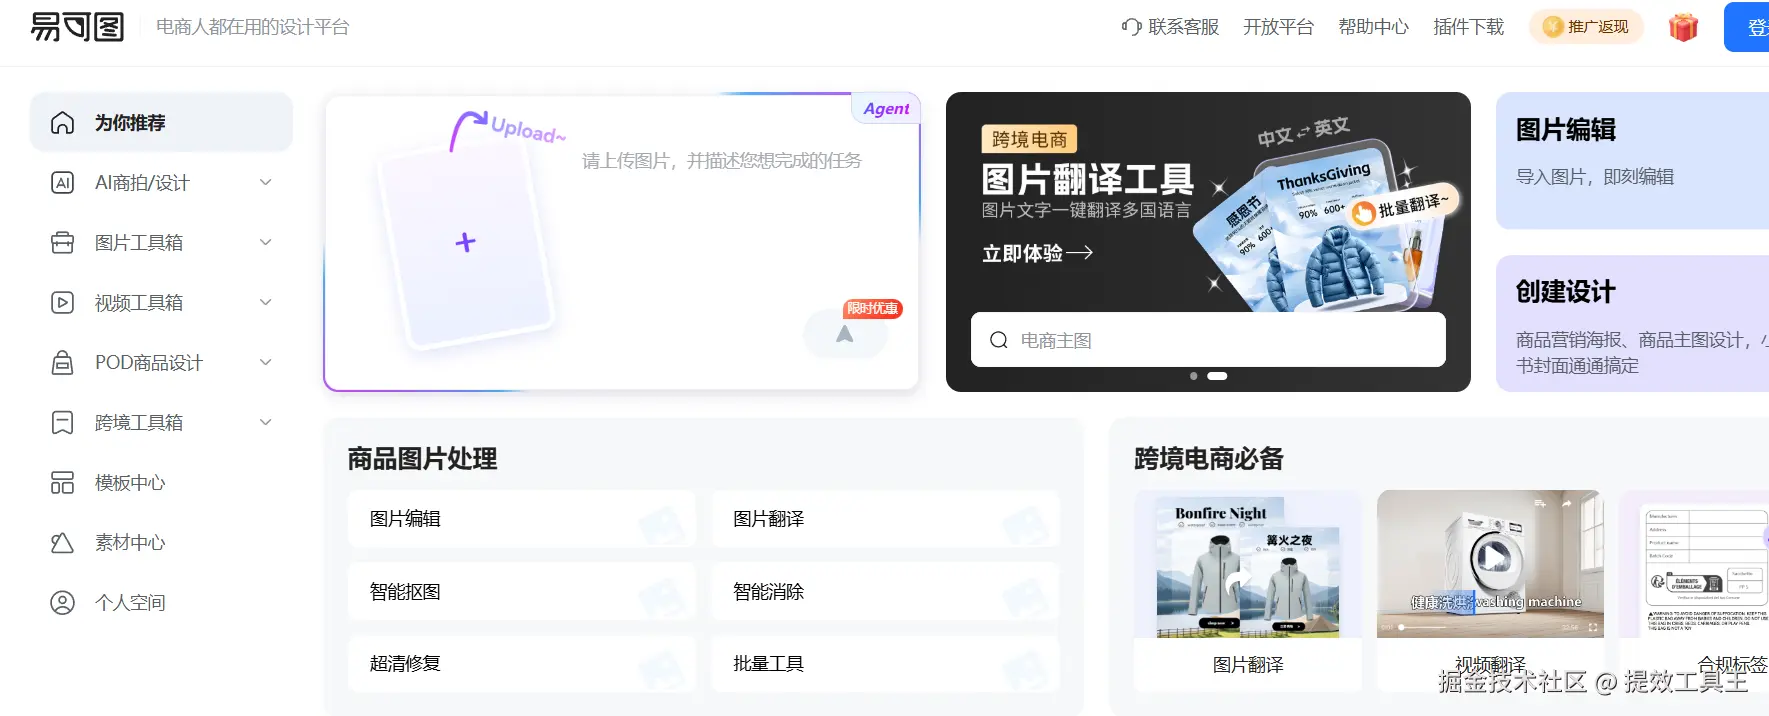Image resolution: width=1769 pixels, height=716 pixels.
Task: Click the bag icon beside POD商品设计
Action: click(62, 363)
